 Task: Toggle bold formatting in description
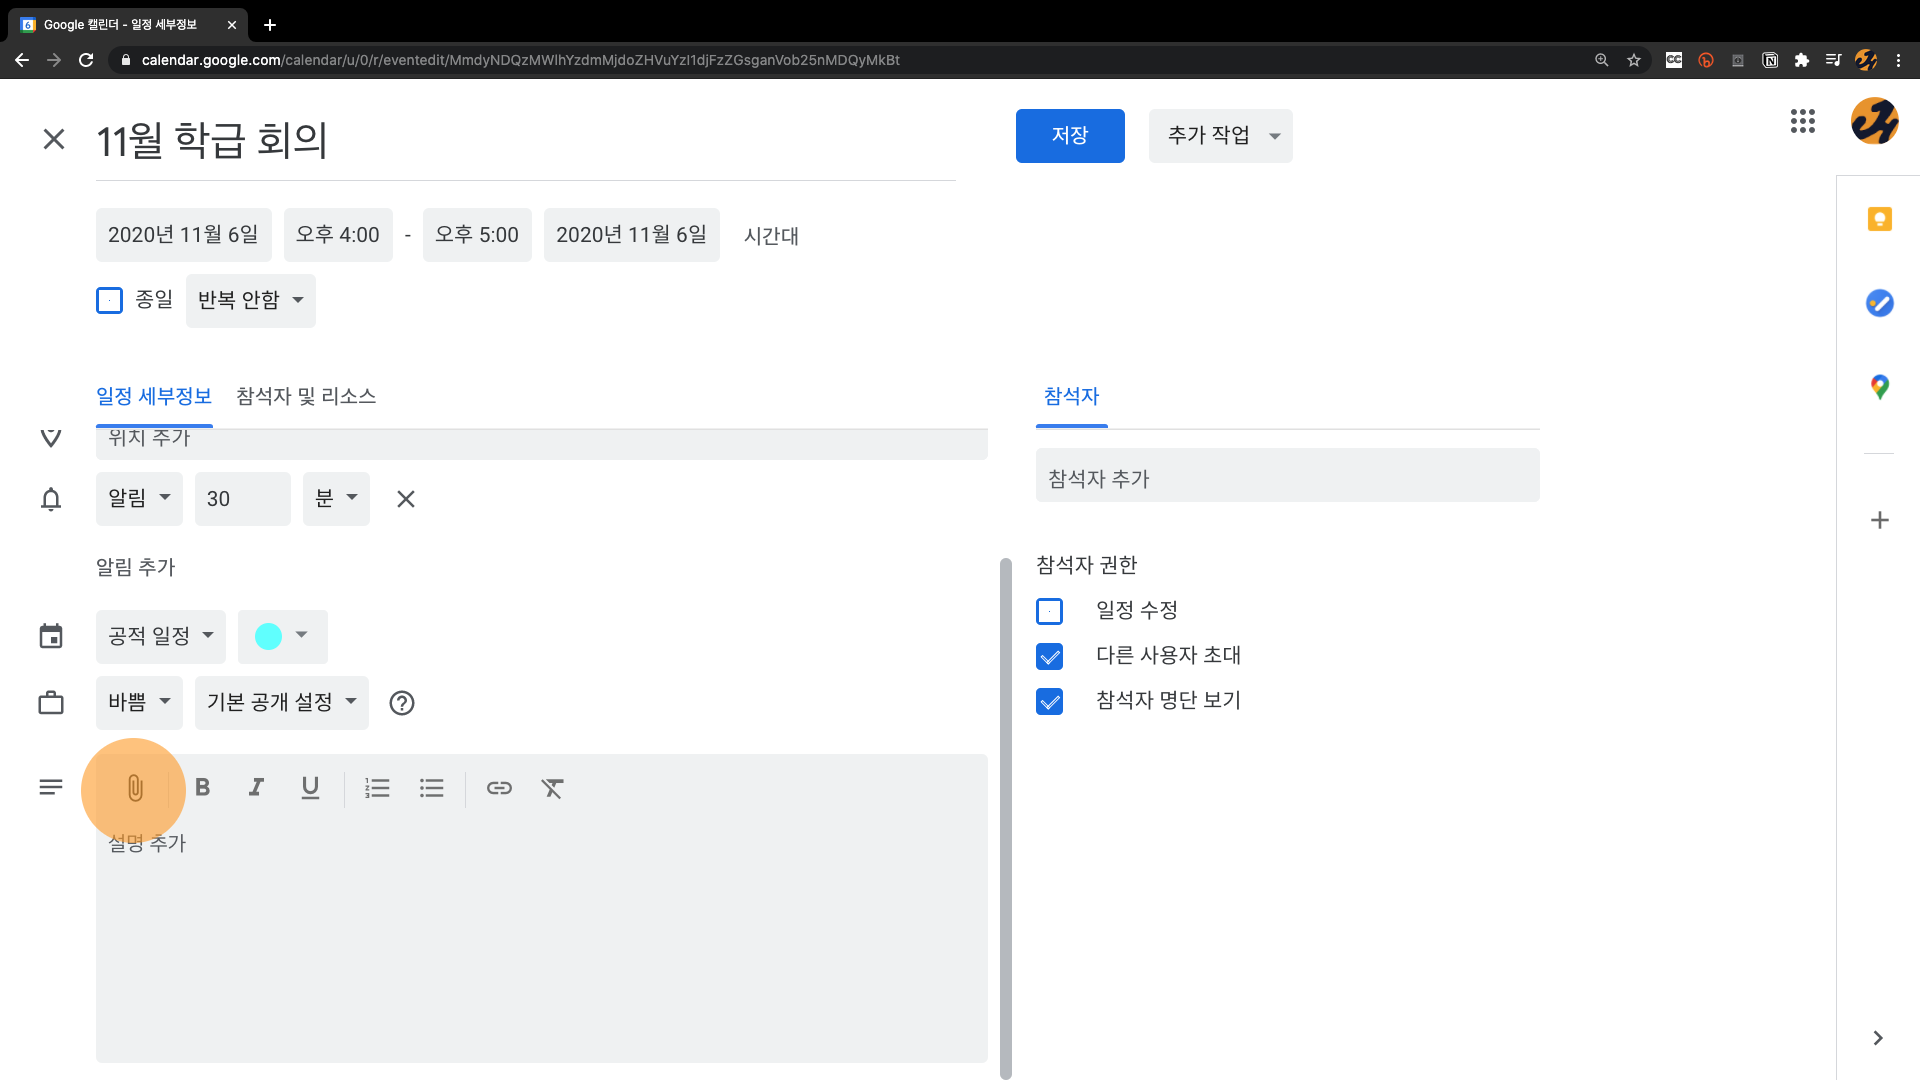203,788
